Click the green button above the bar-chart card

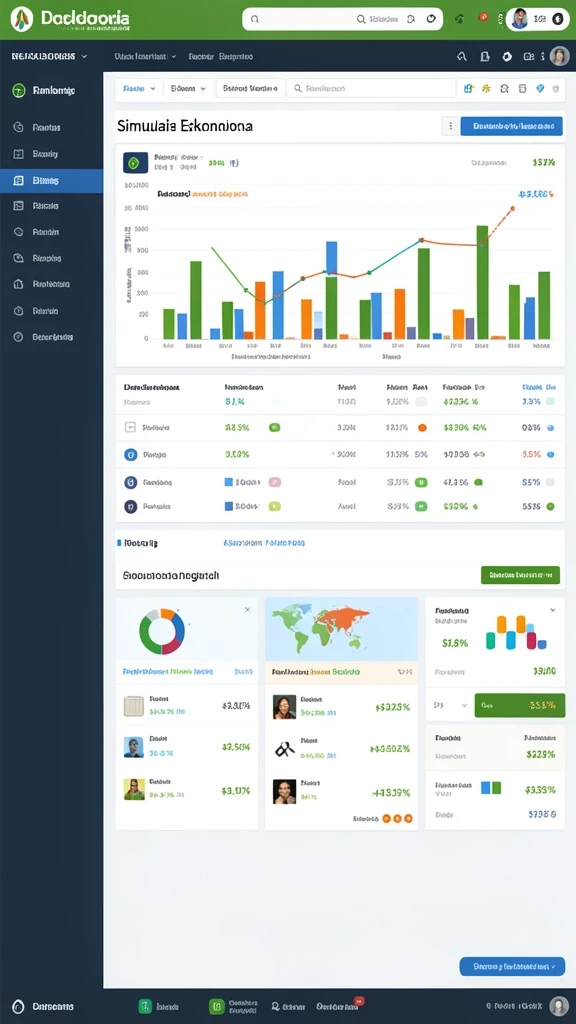click(520, 575)
